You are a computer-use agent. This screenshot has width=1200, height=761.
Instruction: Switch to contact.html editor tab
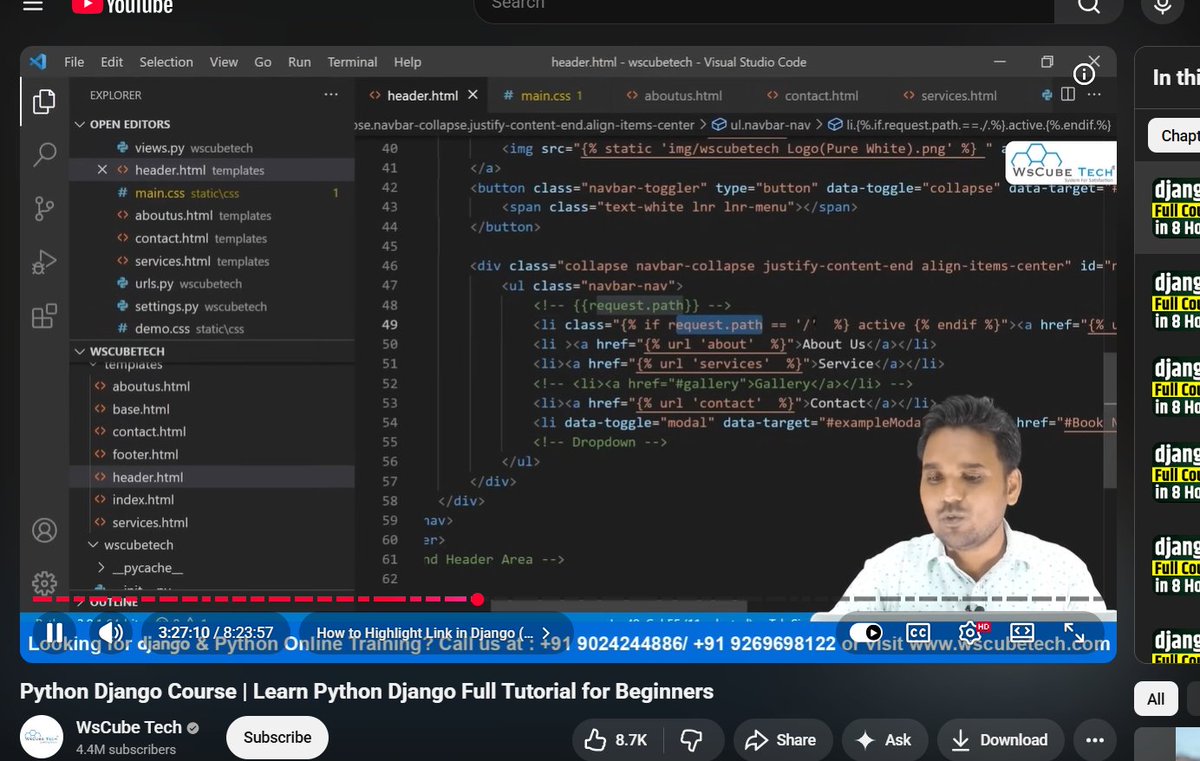[821, 95]
